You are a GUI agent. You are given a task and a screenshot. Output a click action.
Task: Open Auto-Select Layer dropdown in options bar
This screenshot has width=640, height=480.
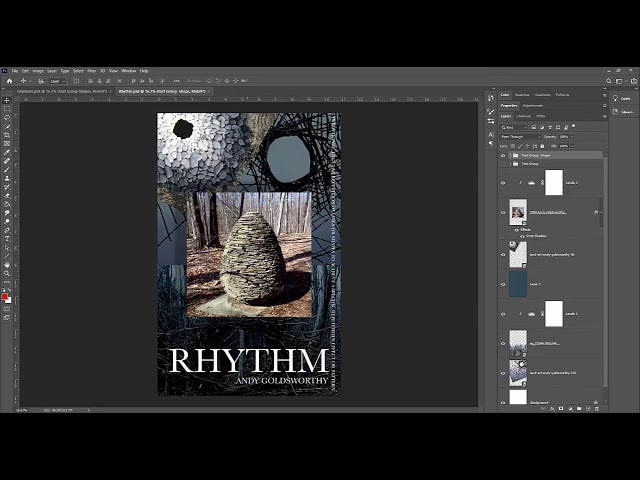coord(57,81)
